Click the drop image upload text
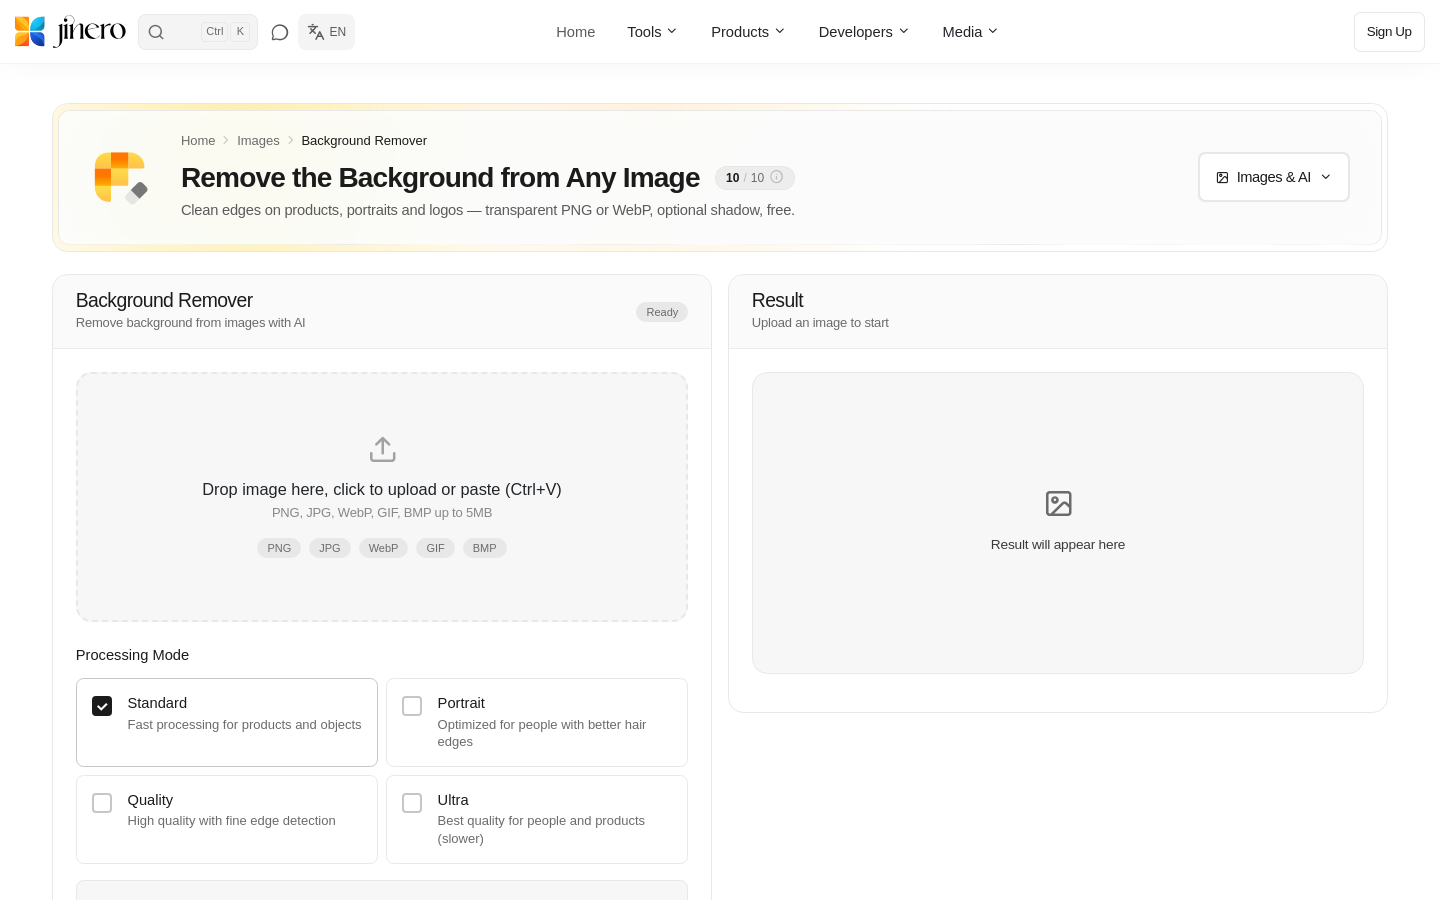 pos(382,489)
